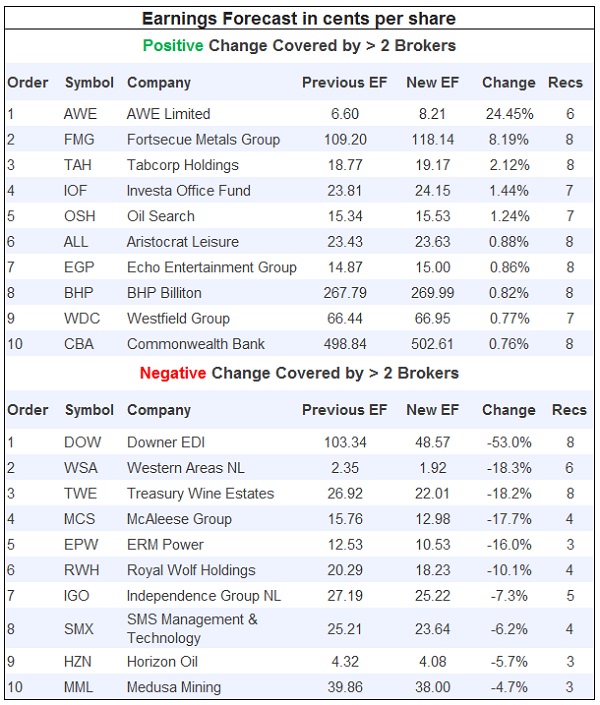Click the Medusa Mining company name
Screen dimensions: 600x705
pyautogui.click(x=175, y=686)
